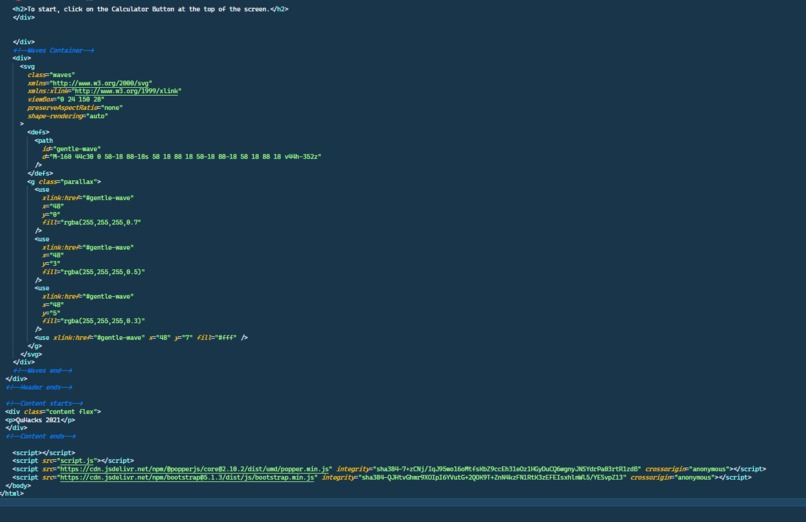This screenshot has height=522, width=806.
Task: Click the y="3" attribute line
Action: point(51,264)
